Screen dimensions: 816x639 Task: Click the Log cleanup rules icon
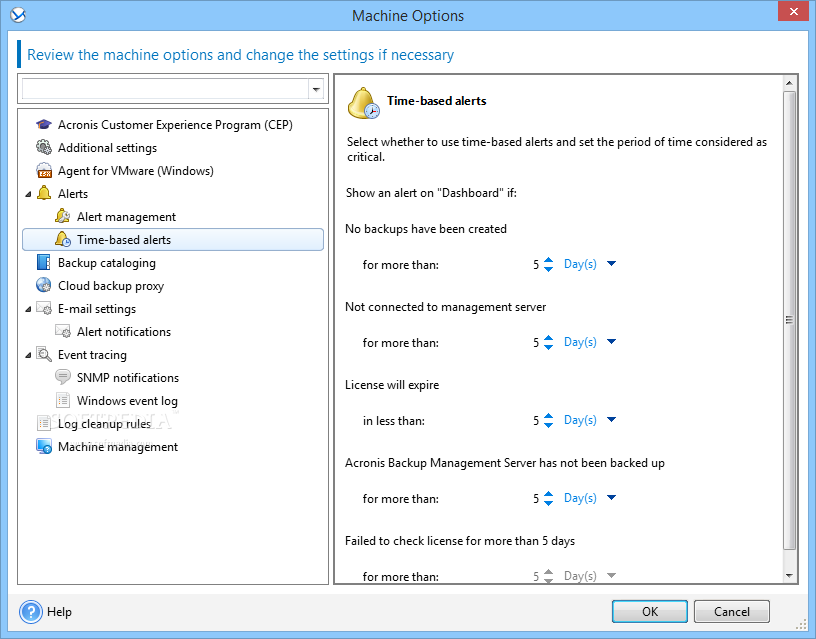44,423
